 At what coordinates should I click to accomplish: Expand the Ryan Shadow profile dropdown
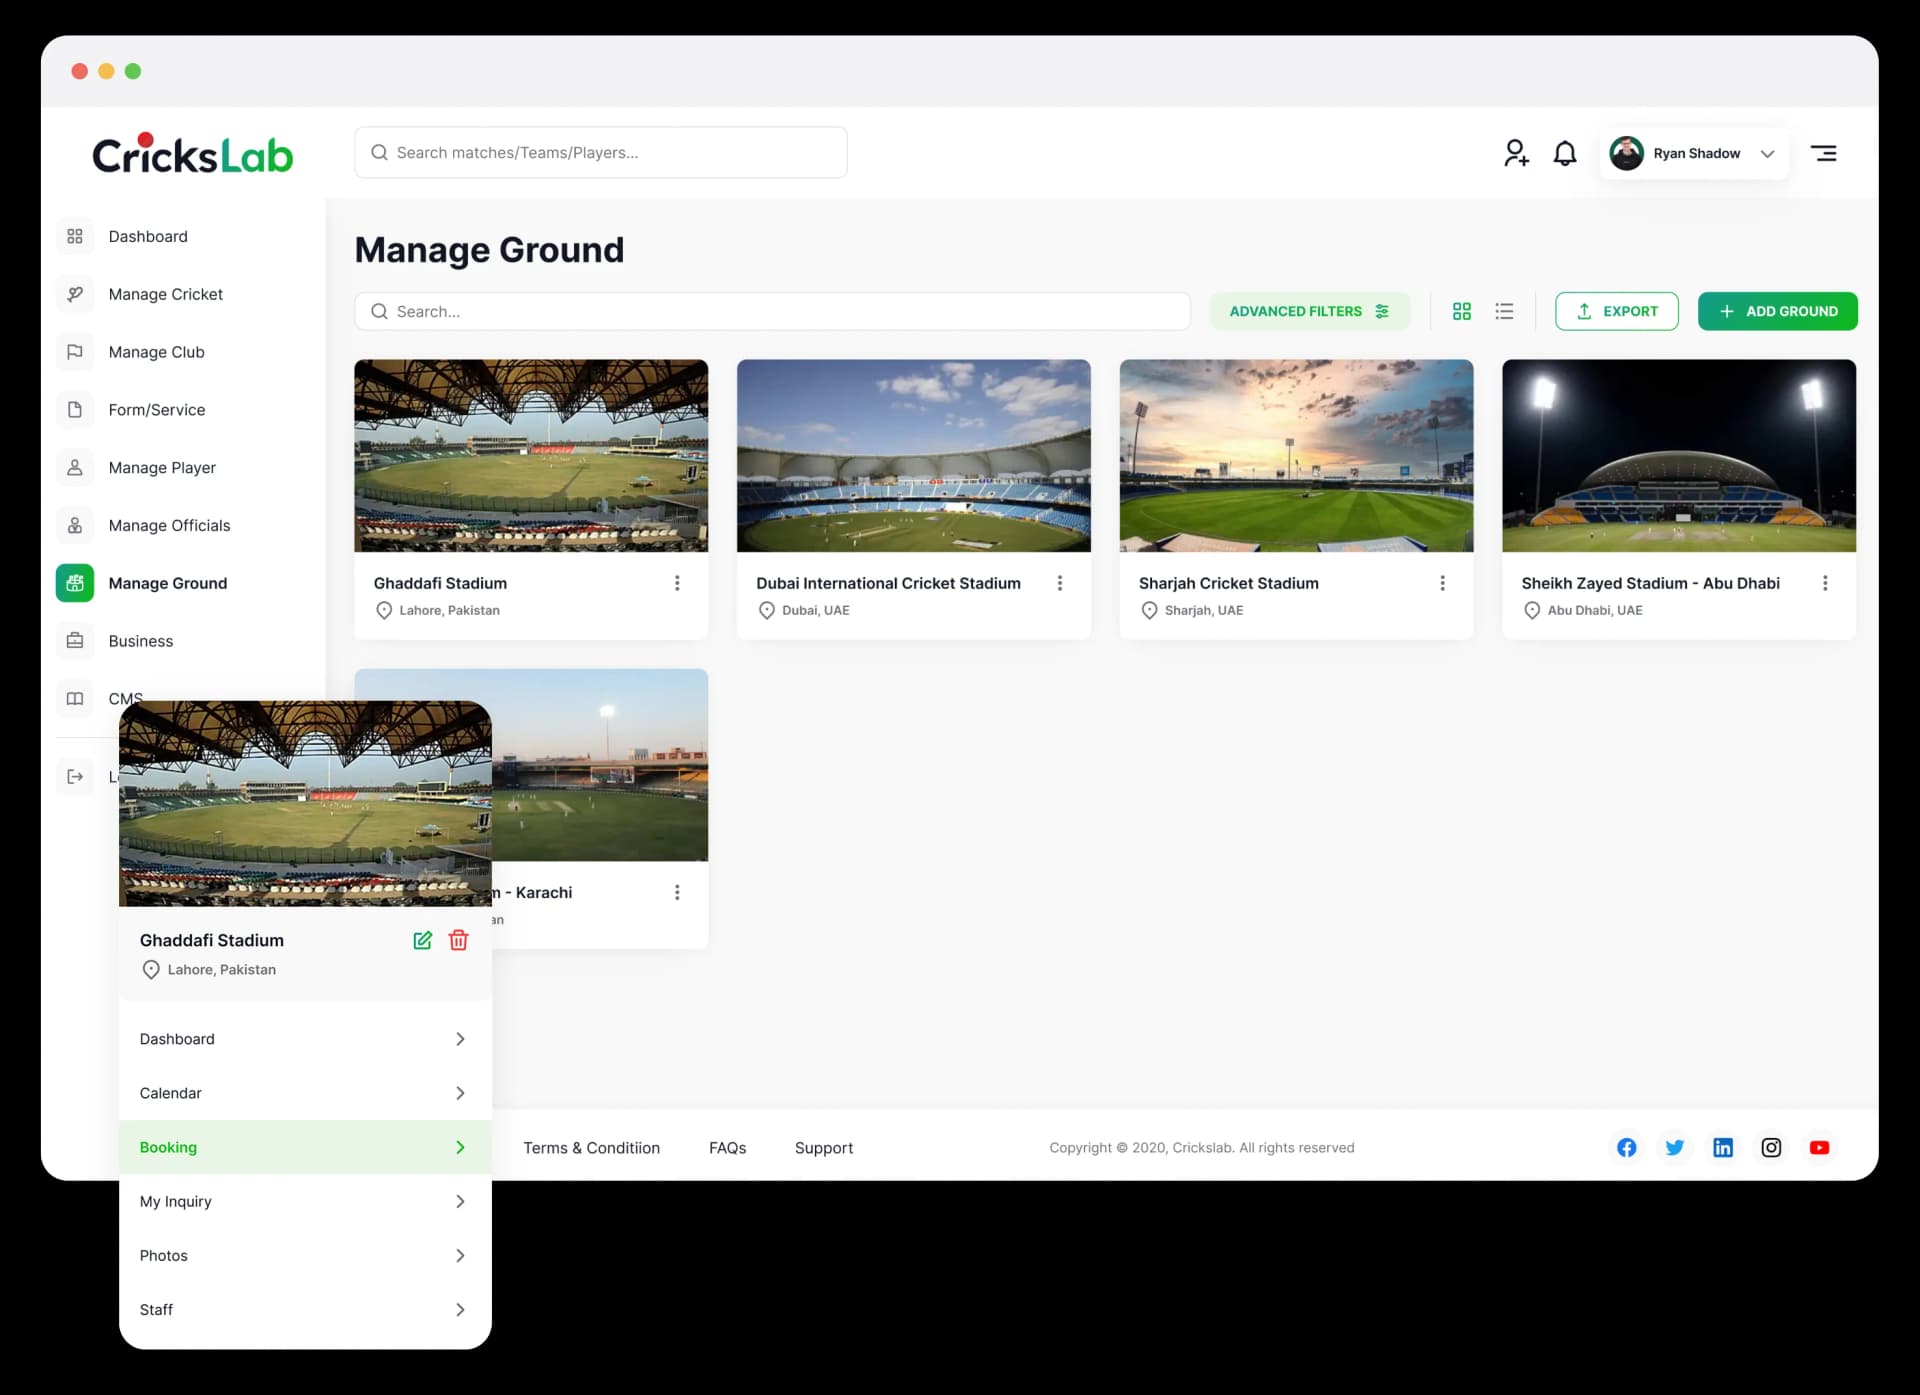coord(1767,154)
